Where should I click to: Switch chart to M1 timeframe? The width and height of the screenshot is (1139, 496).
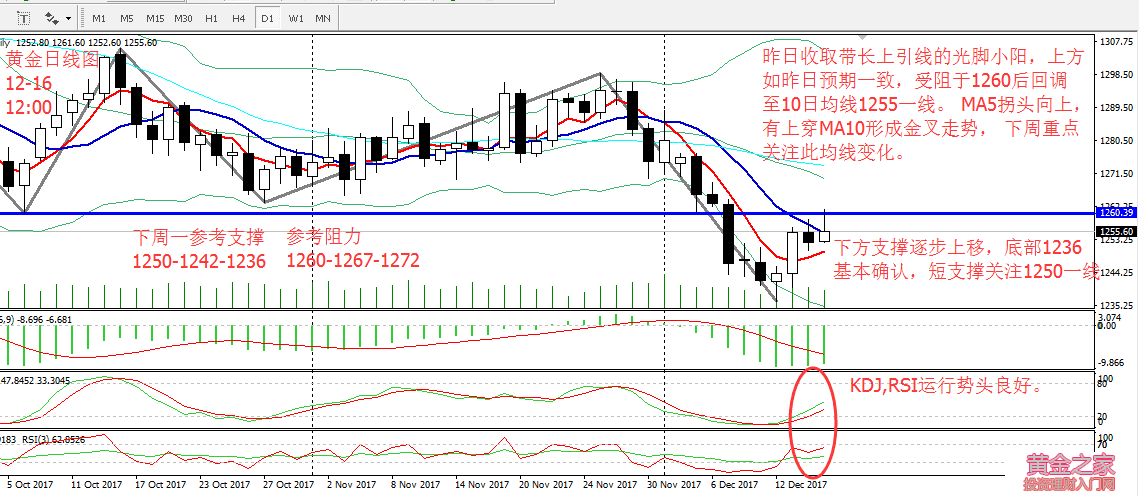(98, 18)
